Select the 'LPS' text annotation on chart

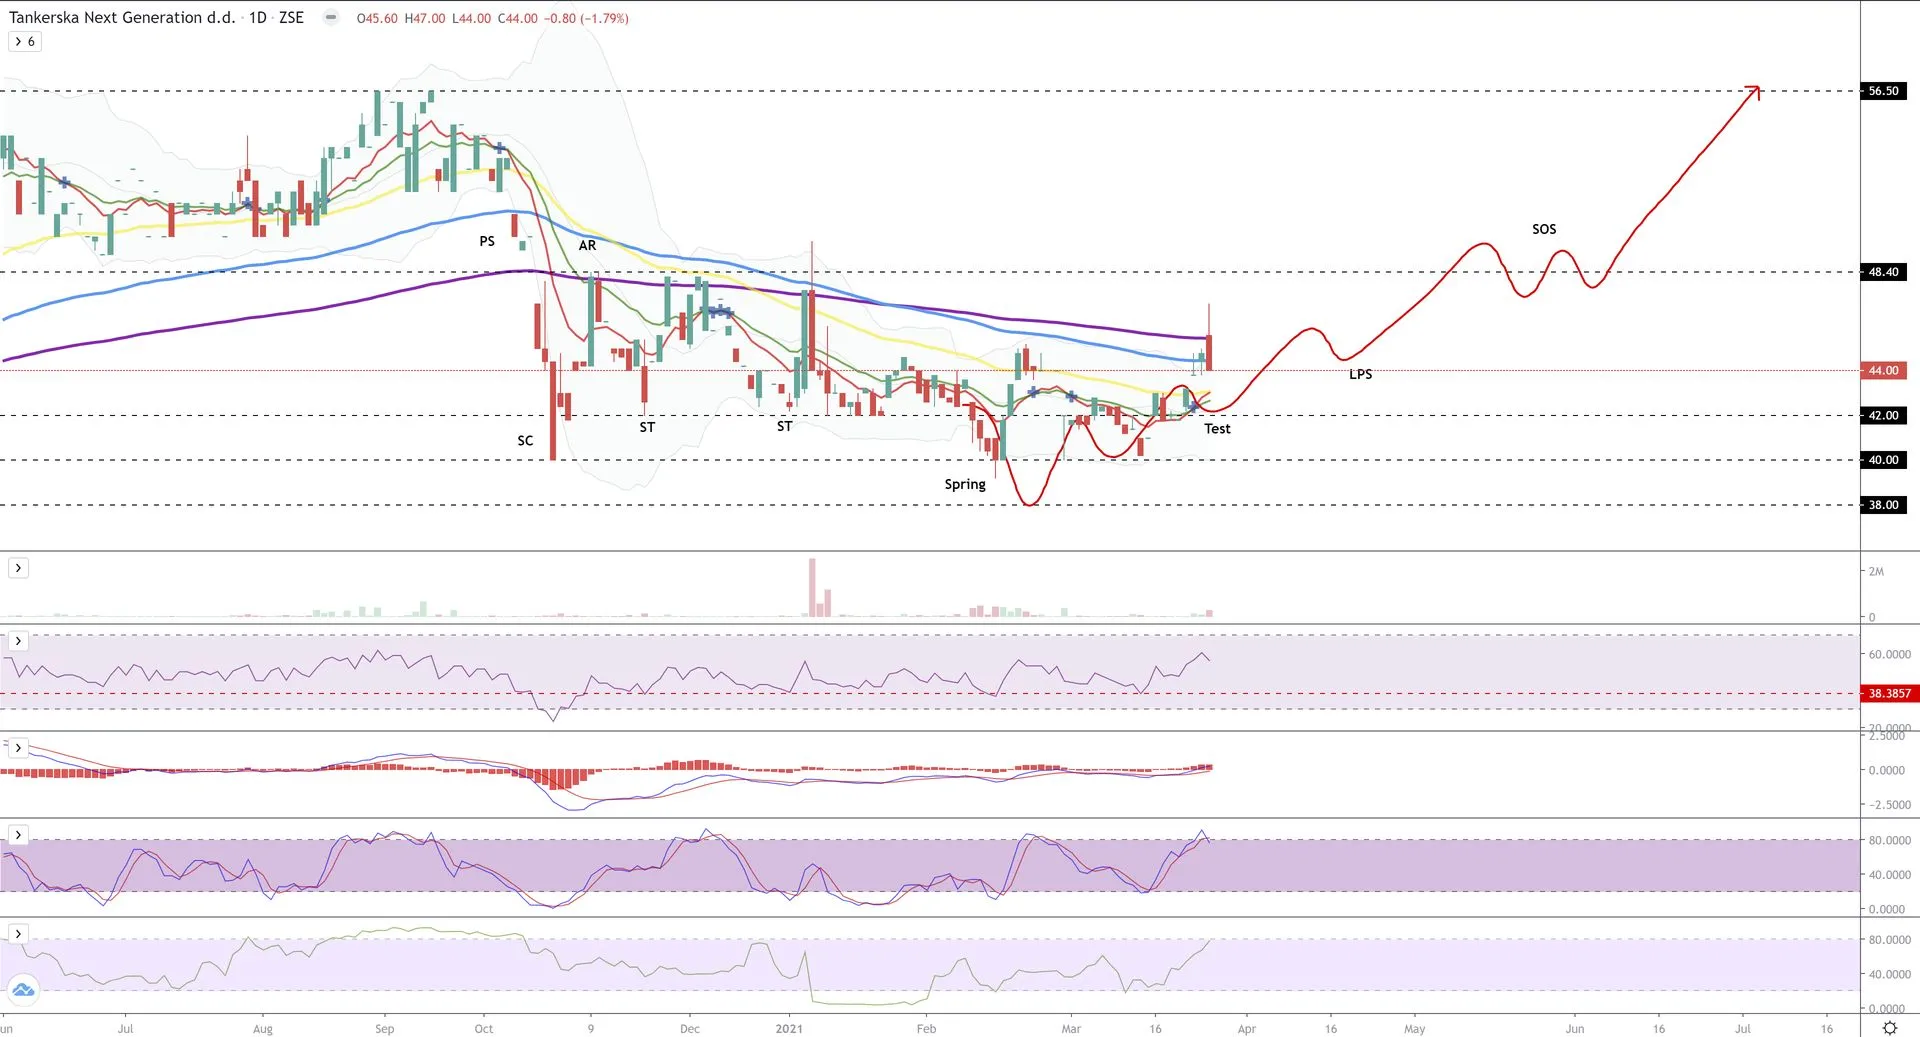click(x=1360, y=374)
